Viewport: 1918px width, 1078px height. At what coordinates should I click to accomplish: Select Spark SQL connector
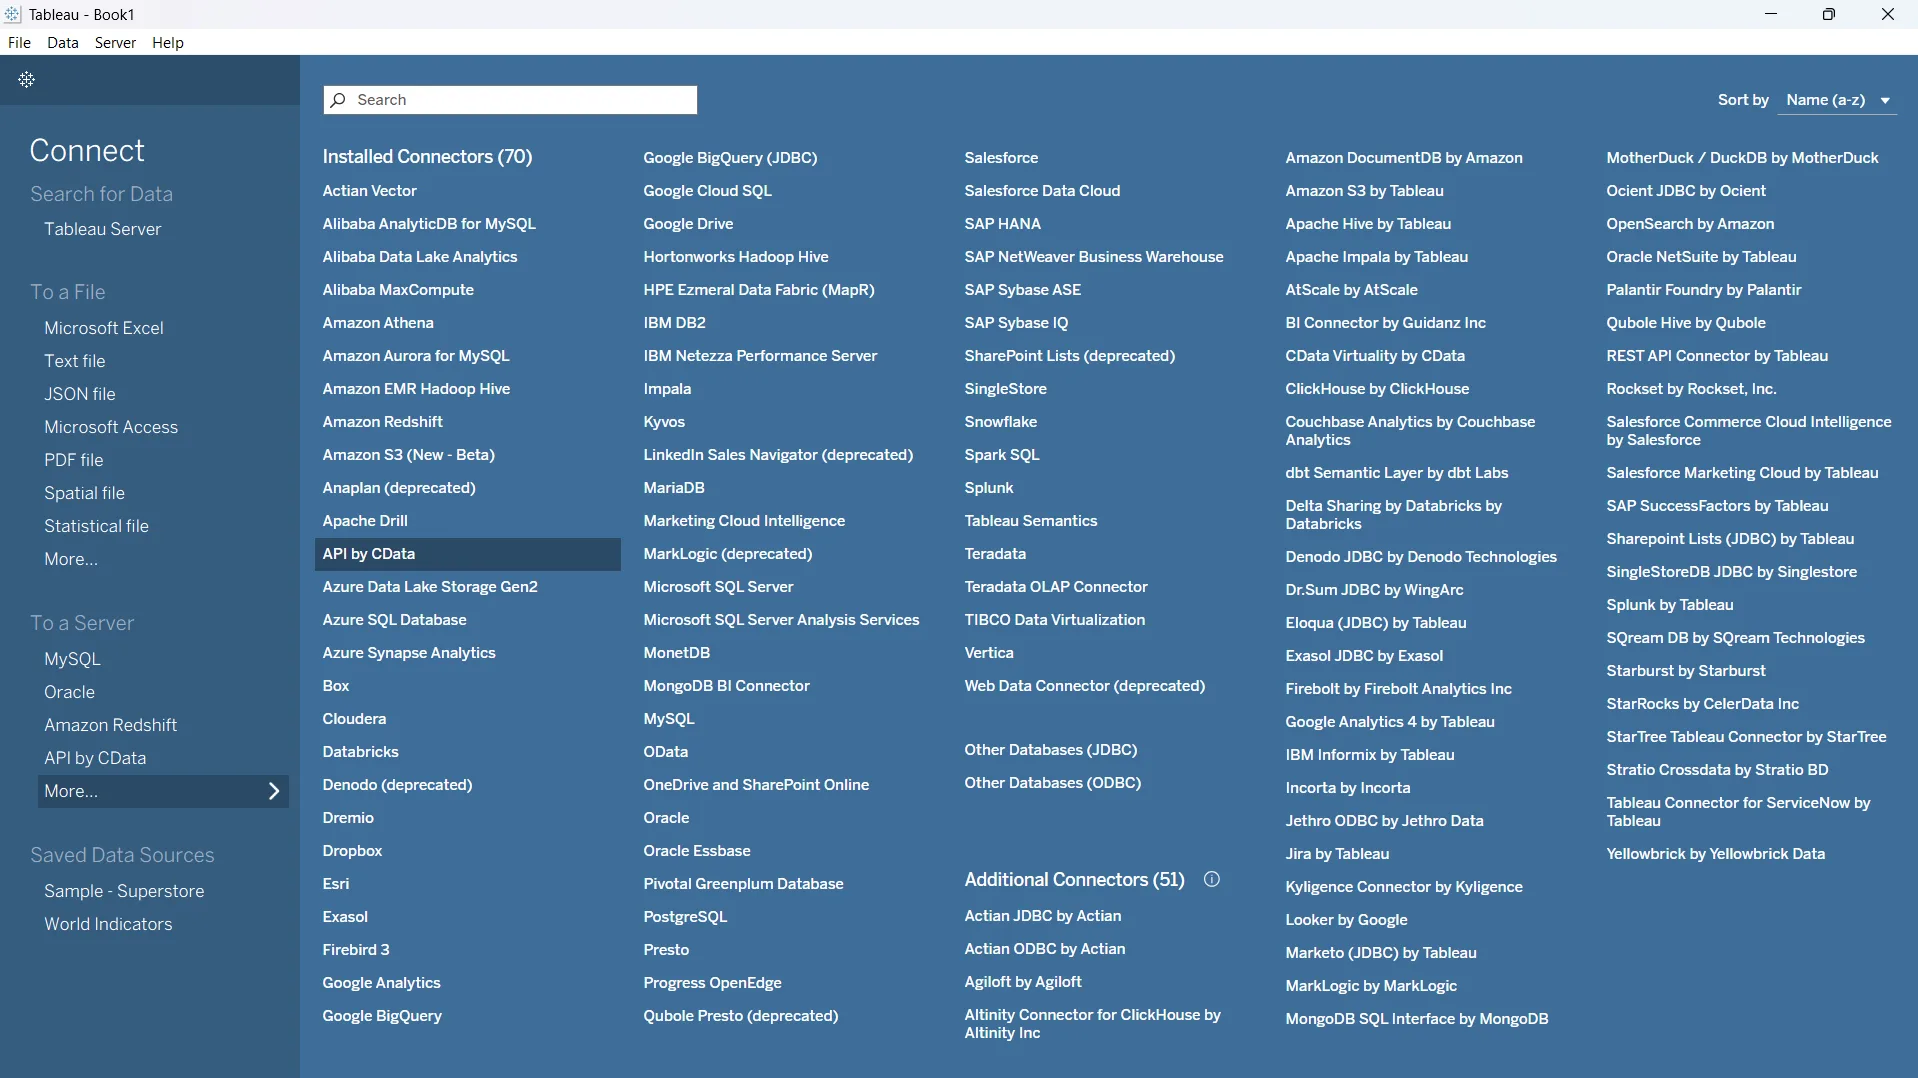(1002, 455)
